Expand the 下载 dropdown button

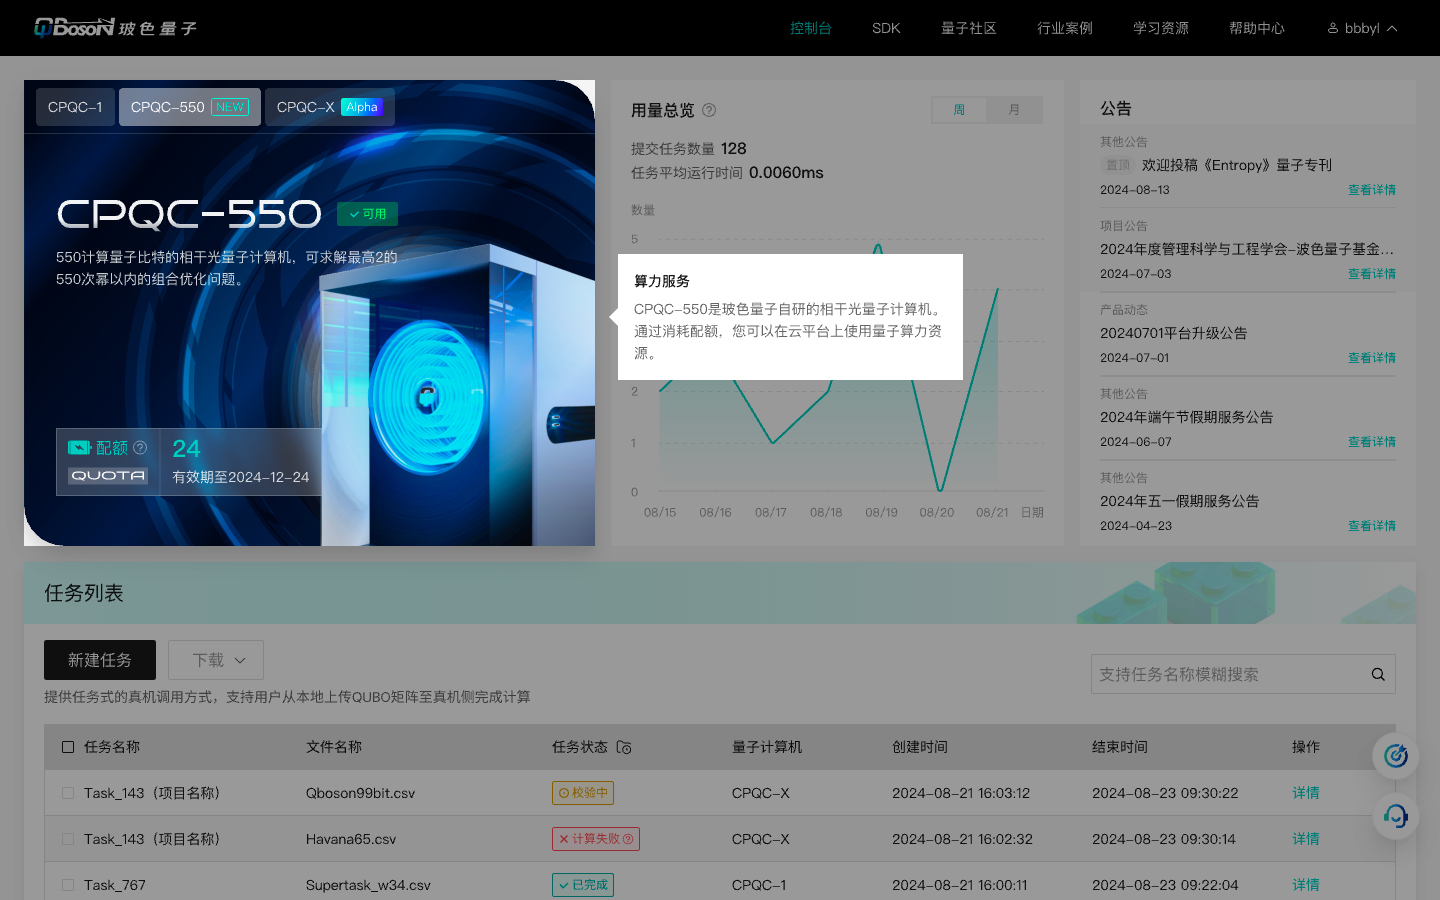pos(216,660)
